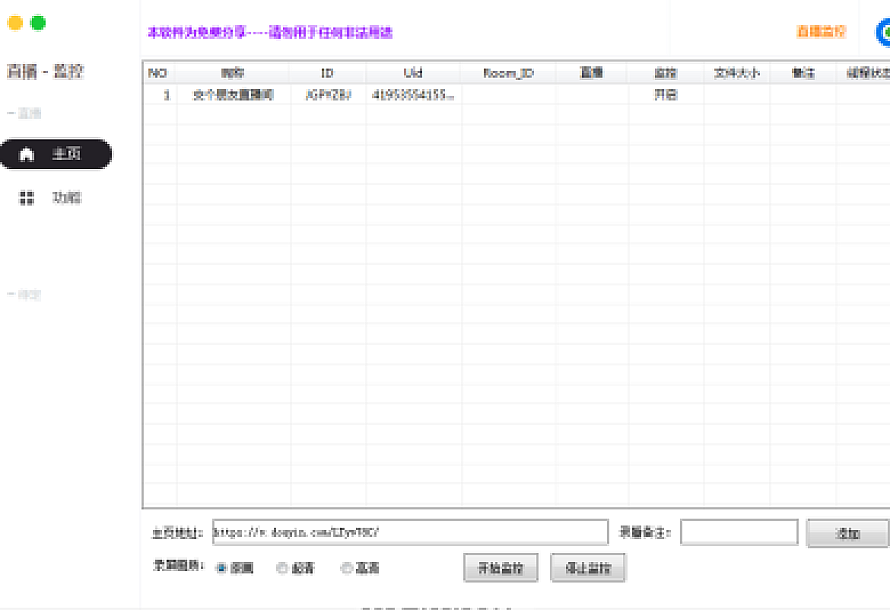
Task: Click the yellow window control dot
Action: [15, 22]
